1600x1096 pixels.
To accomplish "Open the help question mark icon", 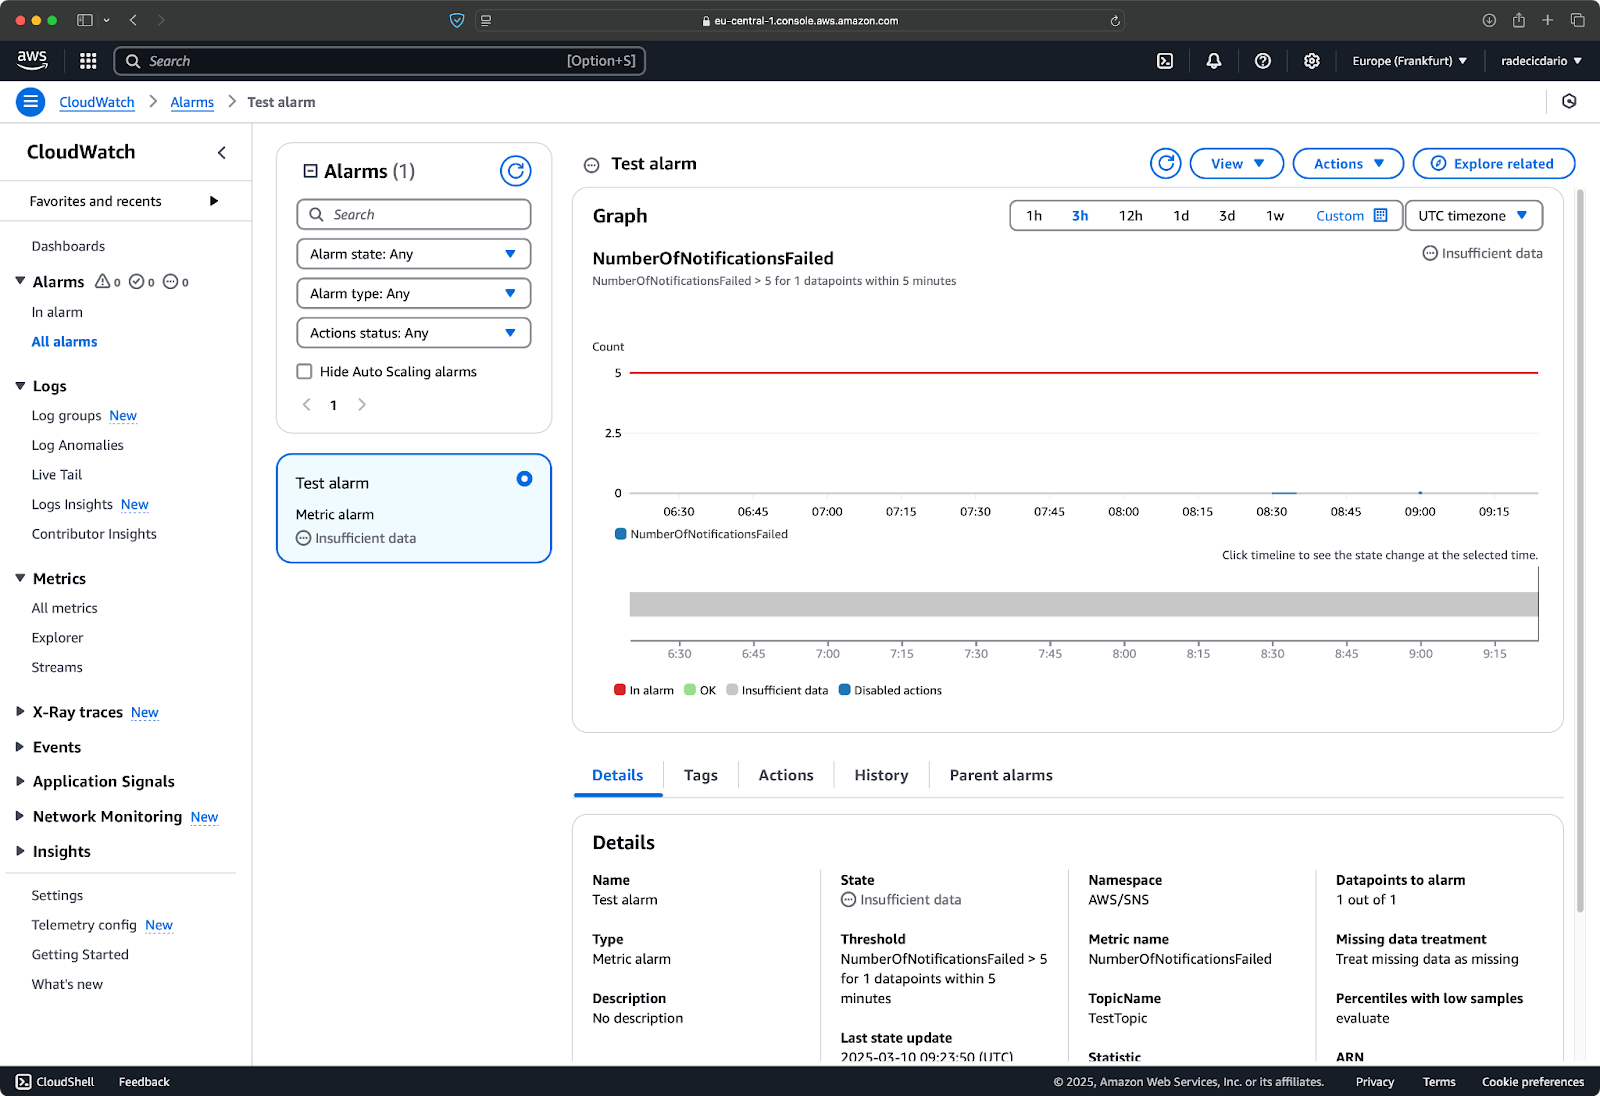I will [x=1263, y=61].
